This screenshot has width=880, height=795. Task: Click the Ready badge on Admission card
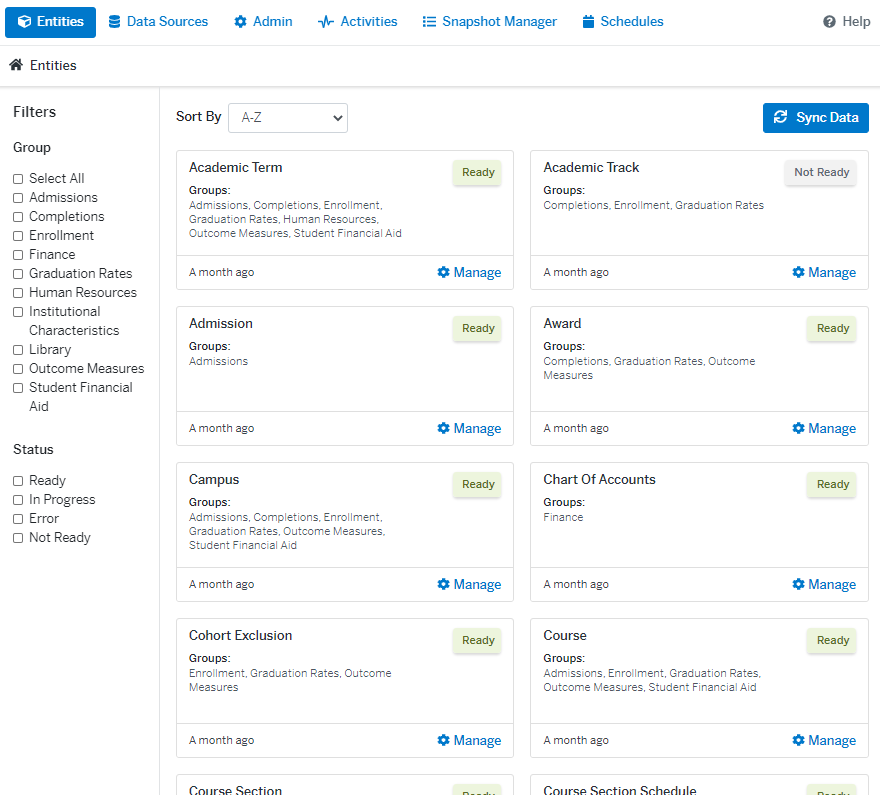pos(478,328)
